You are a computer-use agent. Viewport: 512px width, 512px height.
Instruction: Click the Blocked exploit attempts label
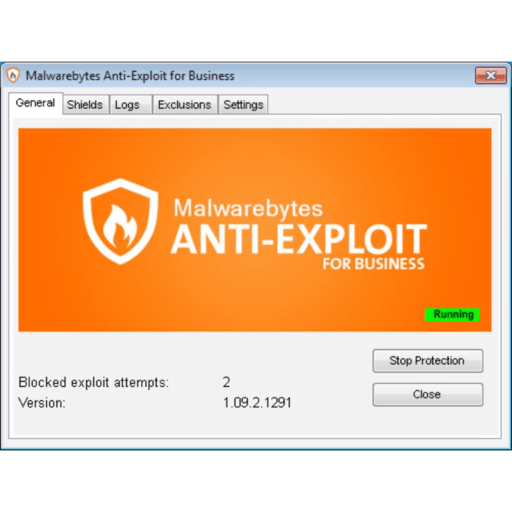94,382
